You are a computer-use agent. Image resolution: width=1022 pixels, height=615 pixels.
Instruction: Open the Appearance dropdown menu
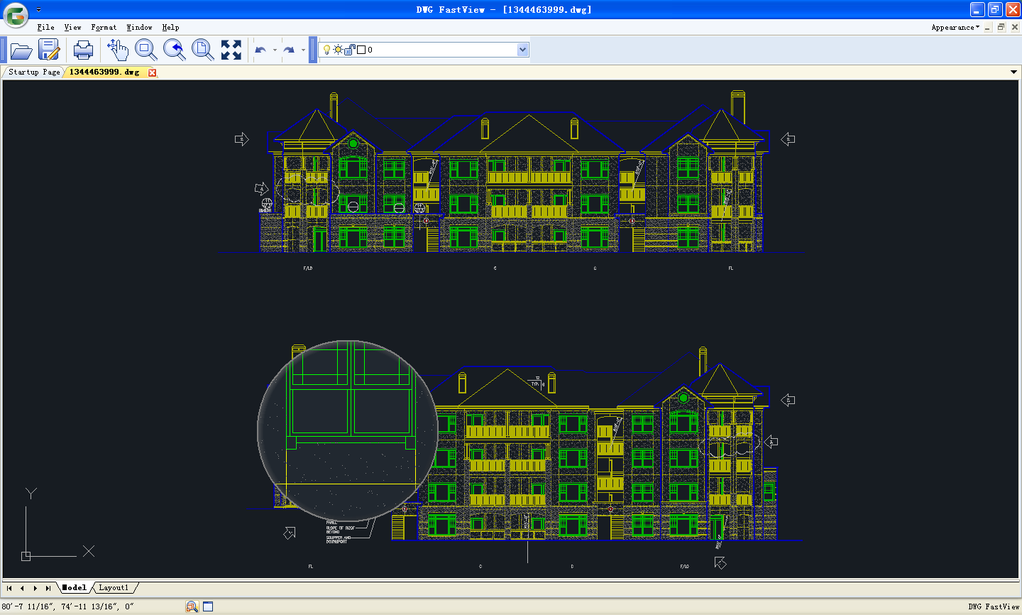[955, 27]
